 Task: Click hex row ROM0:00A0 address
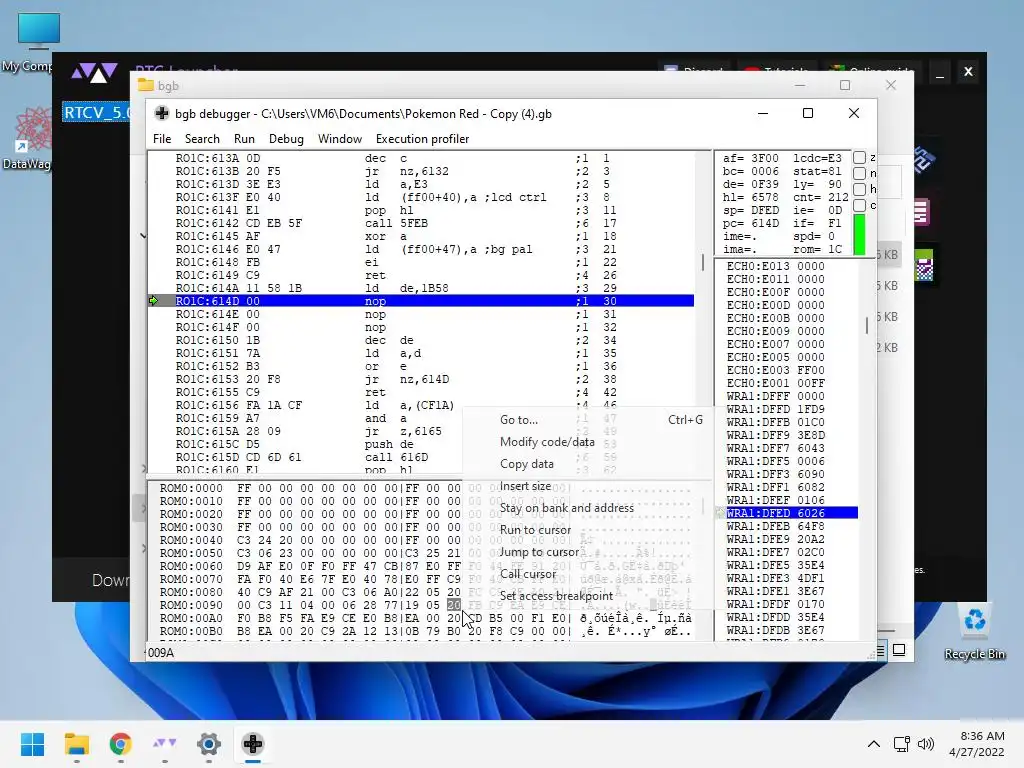pyautogui.click(x=191, y=618)
